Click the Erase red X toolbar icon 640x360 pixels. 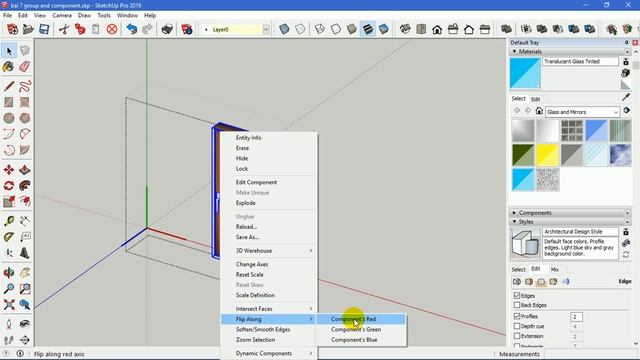pos(112,29)
